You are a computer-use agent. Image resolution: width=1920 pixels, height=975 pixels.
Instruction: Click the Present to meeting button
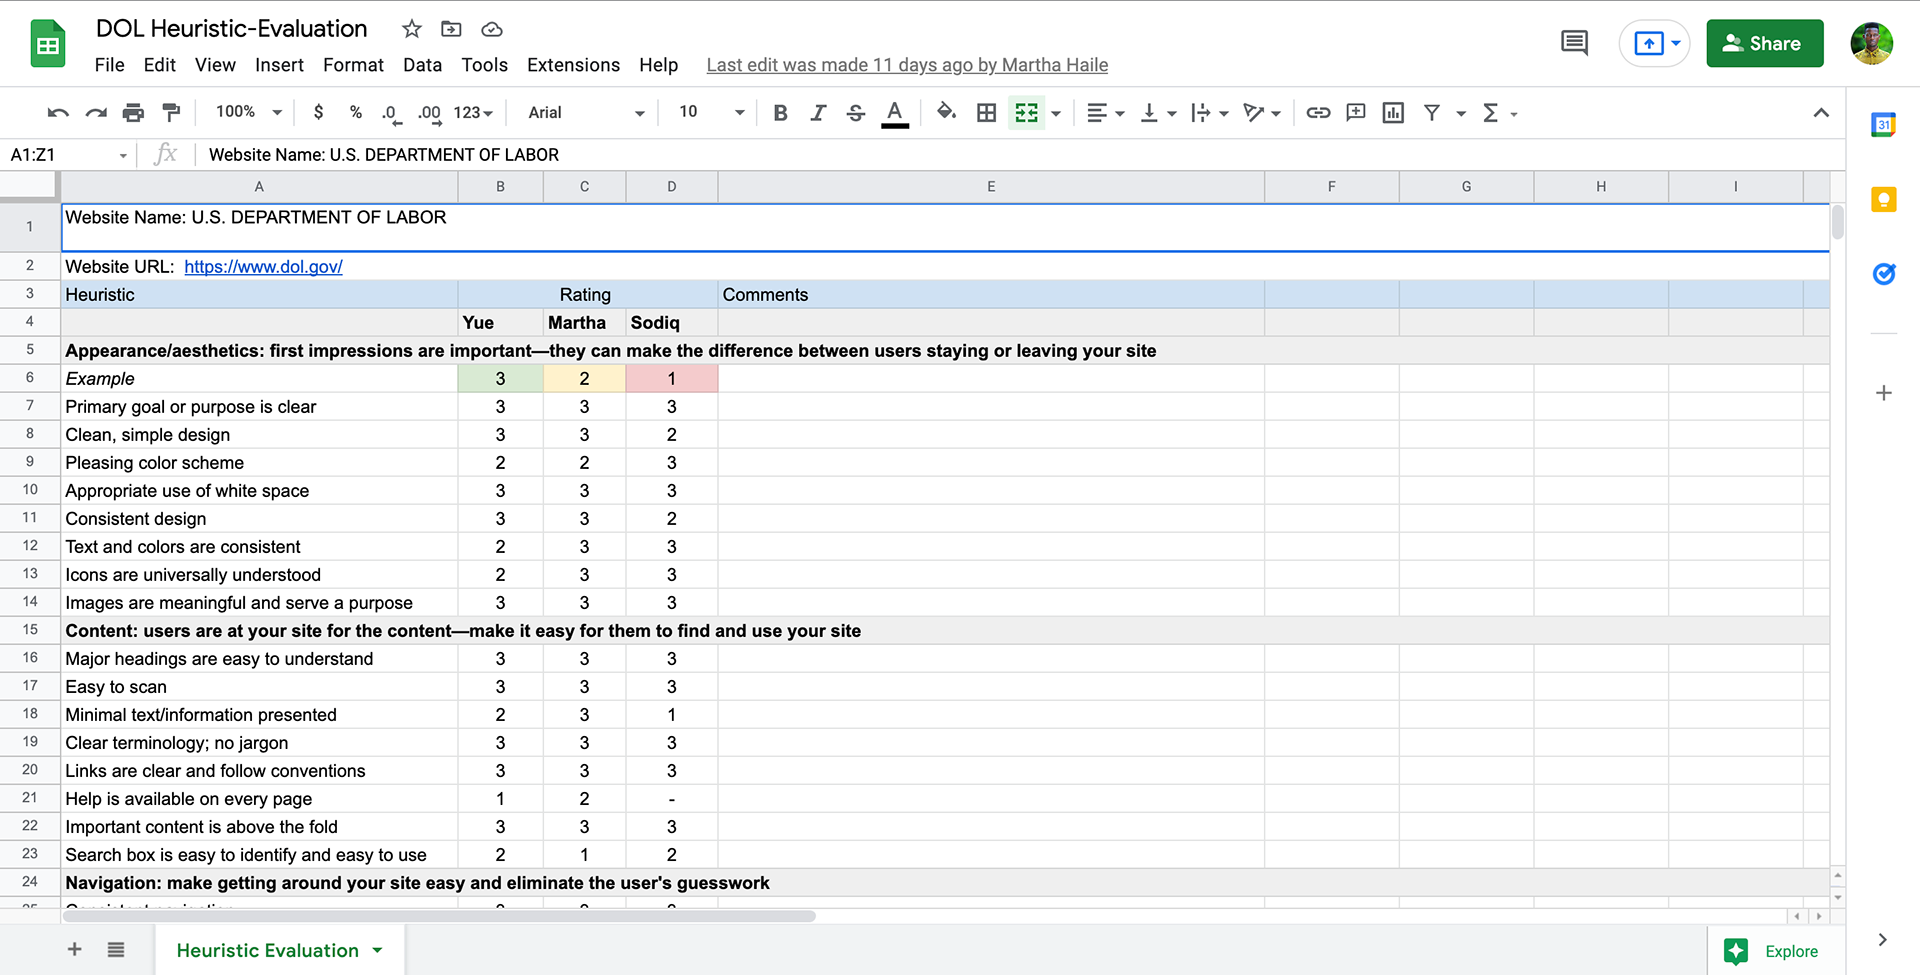pyautogui.click(x=1654, y=43)
